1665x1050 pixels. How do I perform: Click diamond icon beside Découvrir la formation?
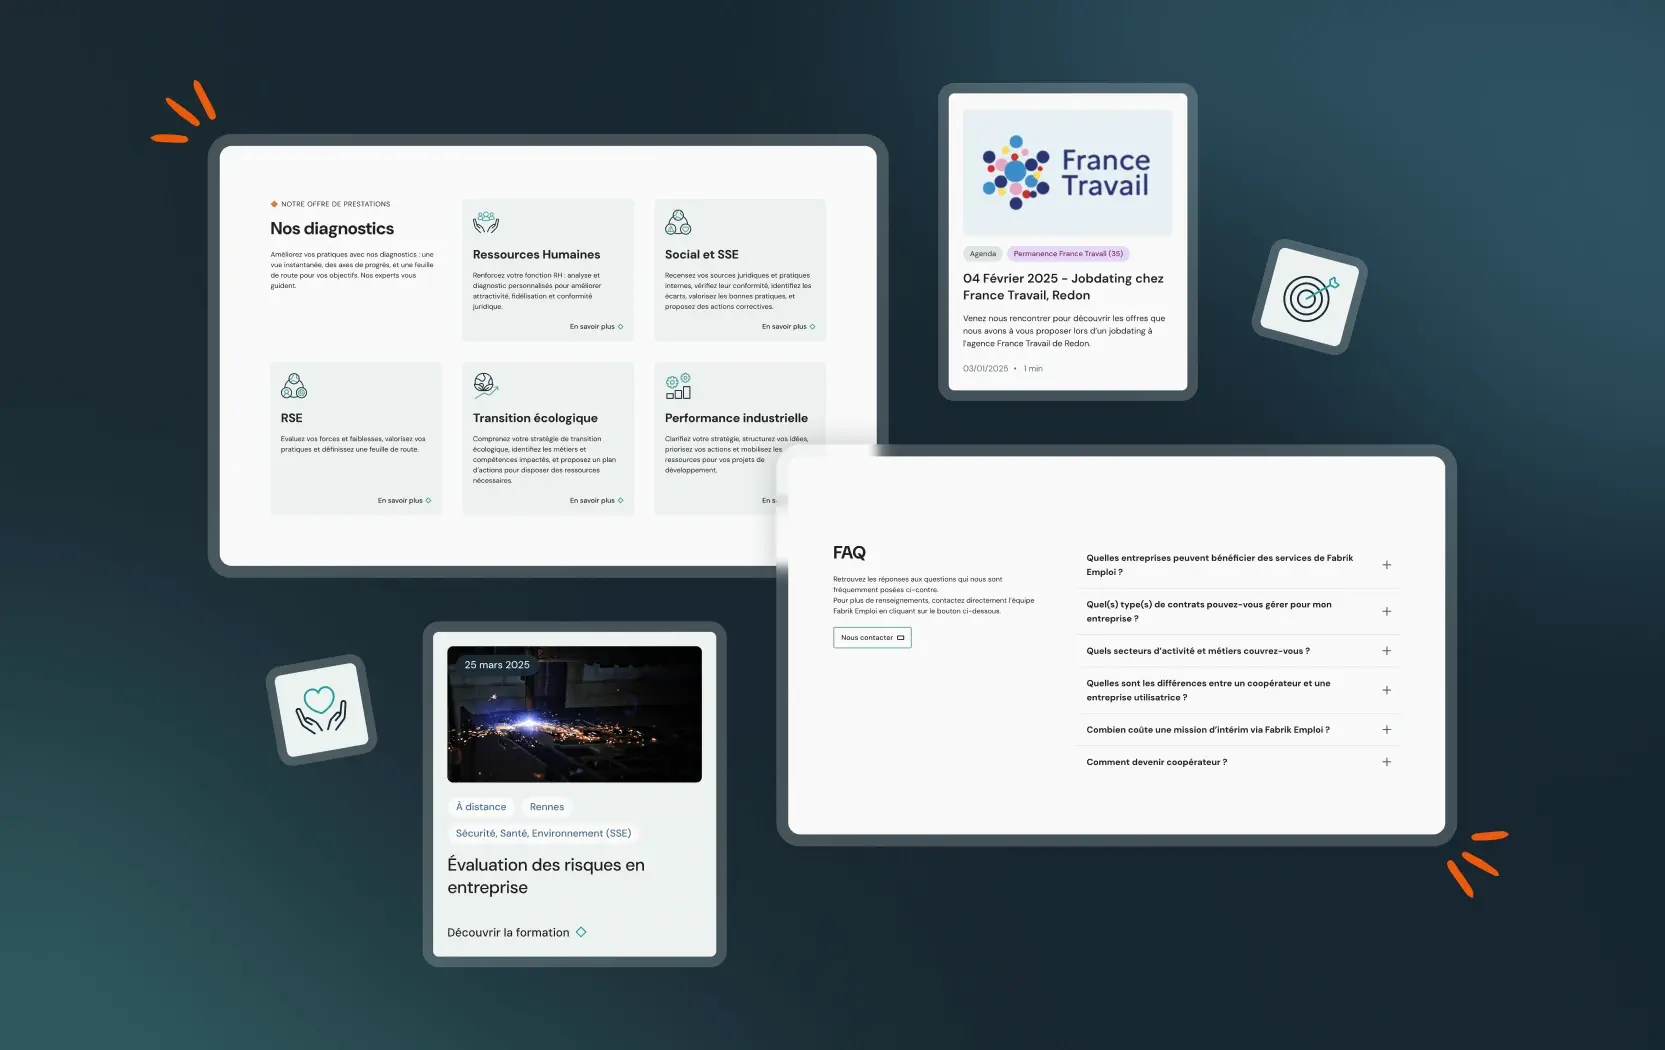click(x=581, y=932)
